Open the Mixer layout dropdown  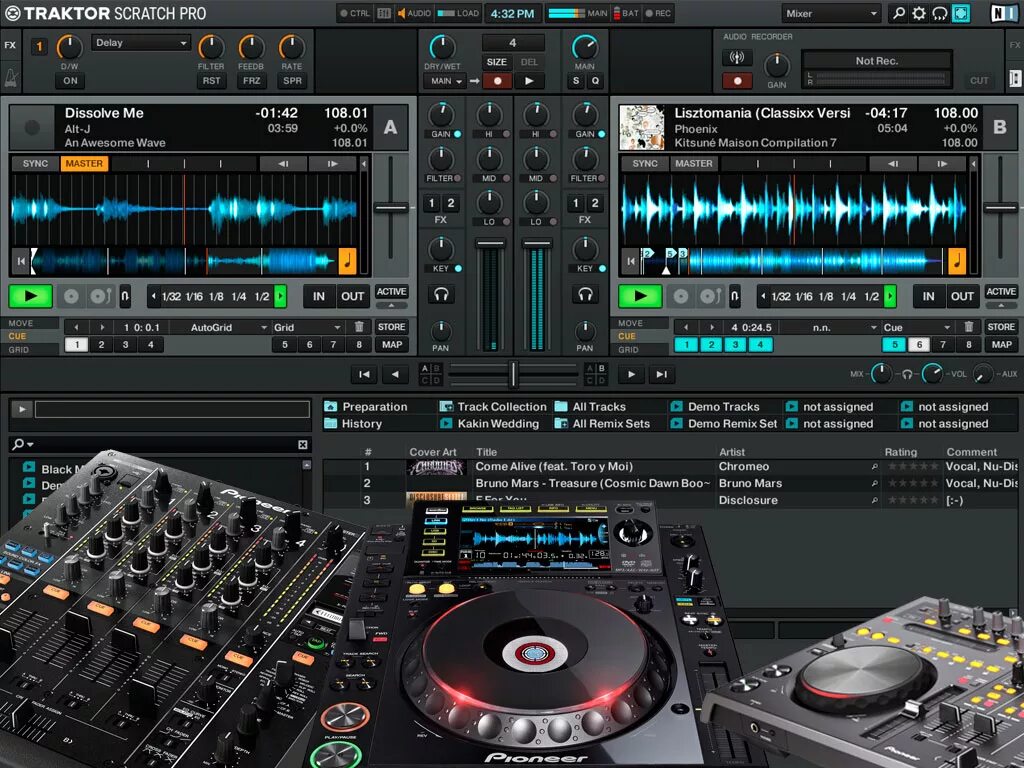click(831, 13)
